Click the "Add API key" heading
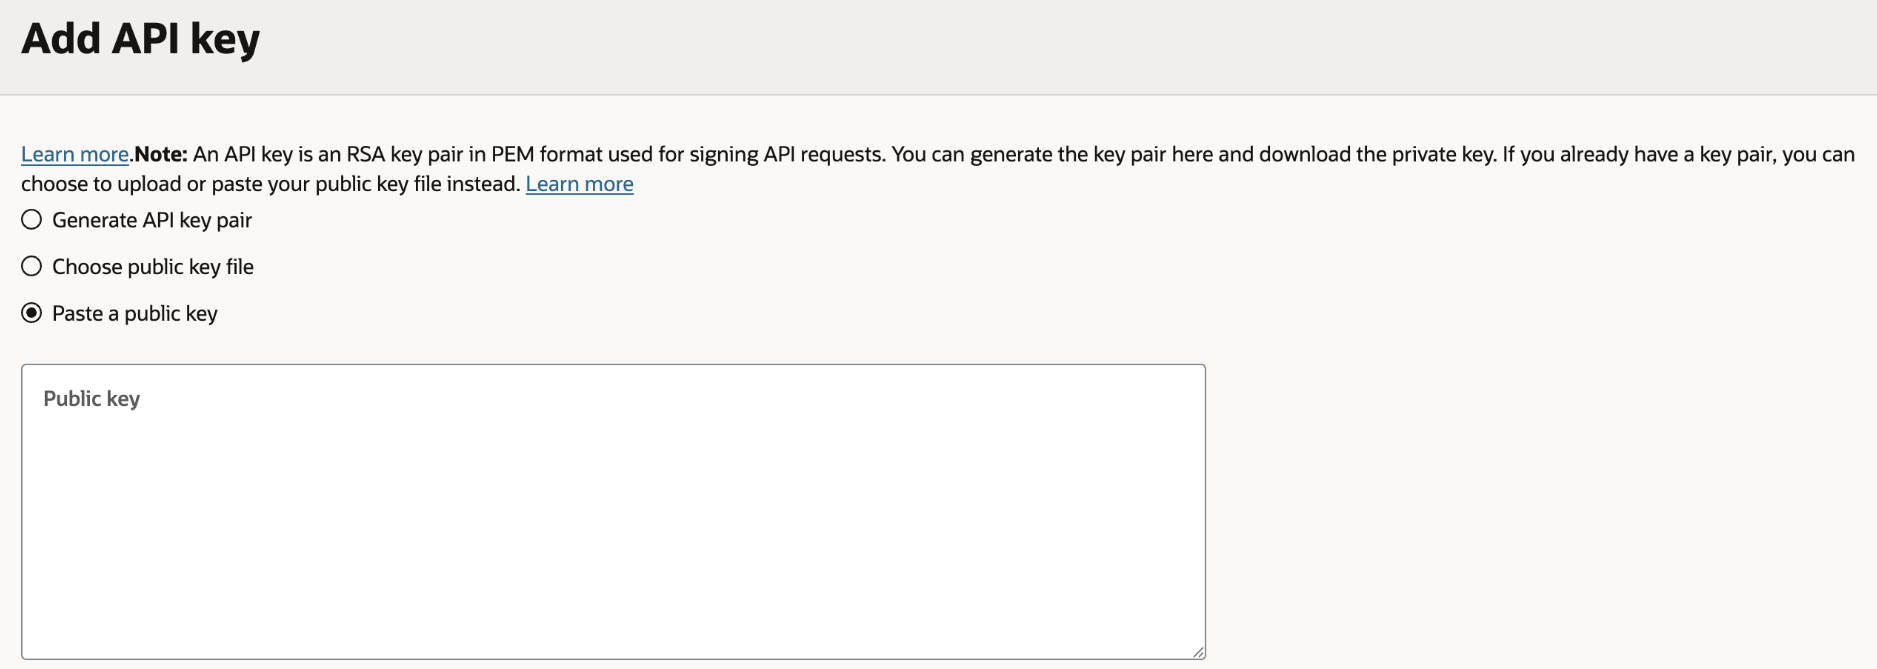 click(x=140, y=39)
